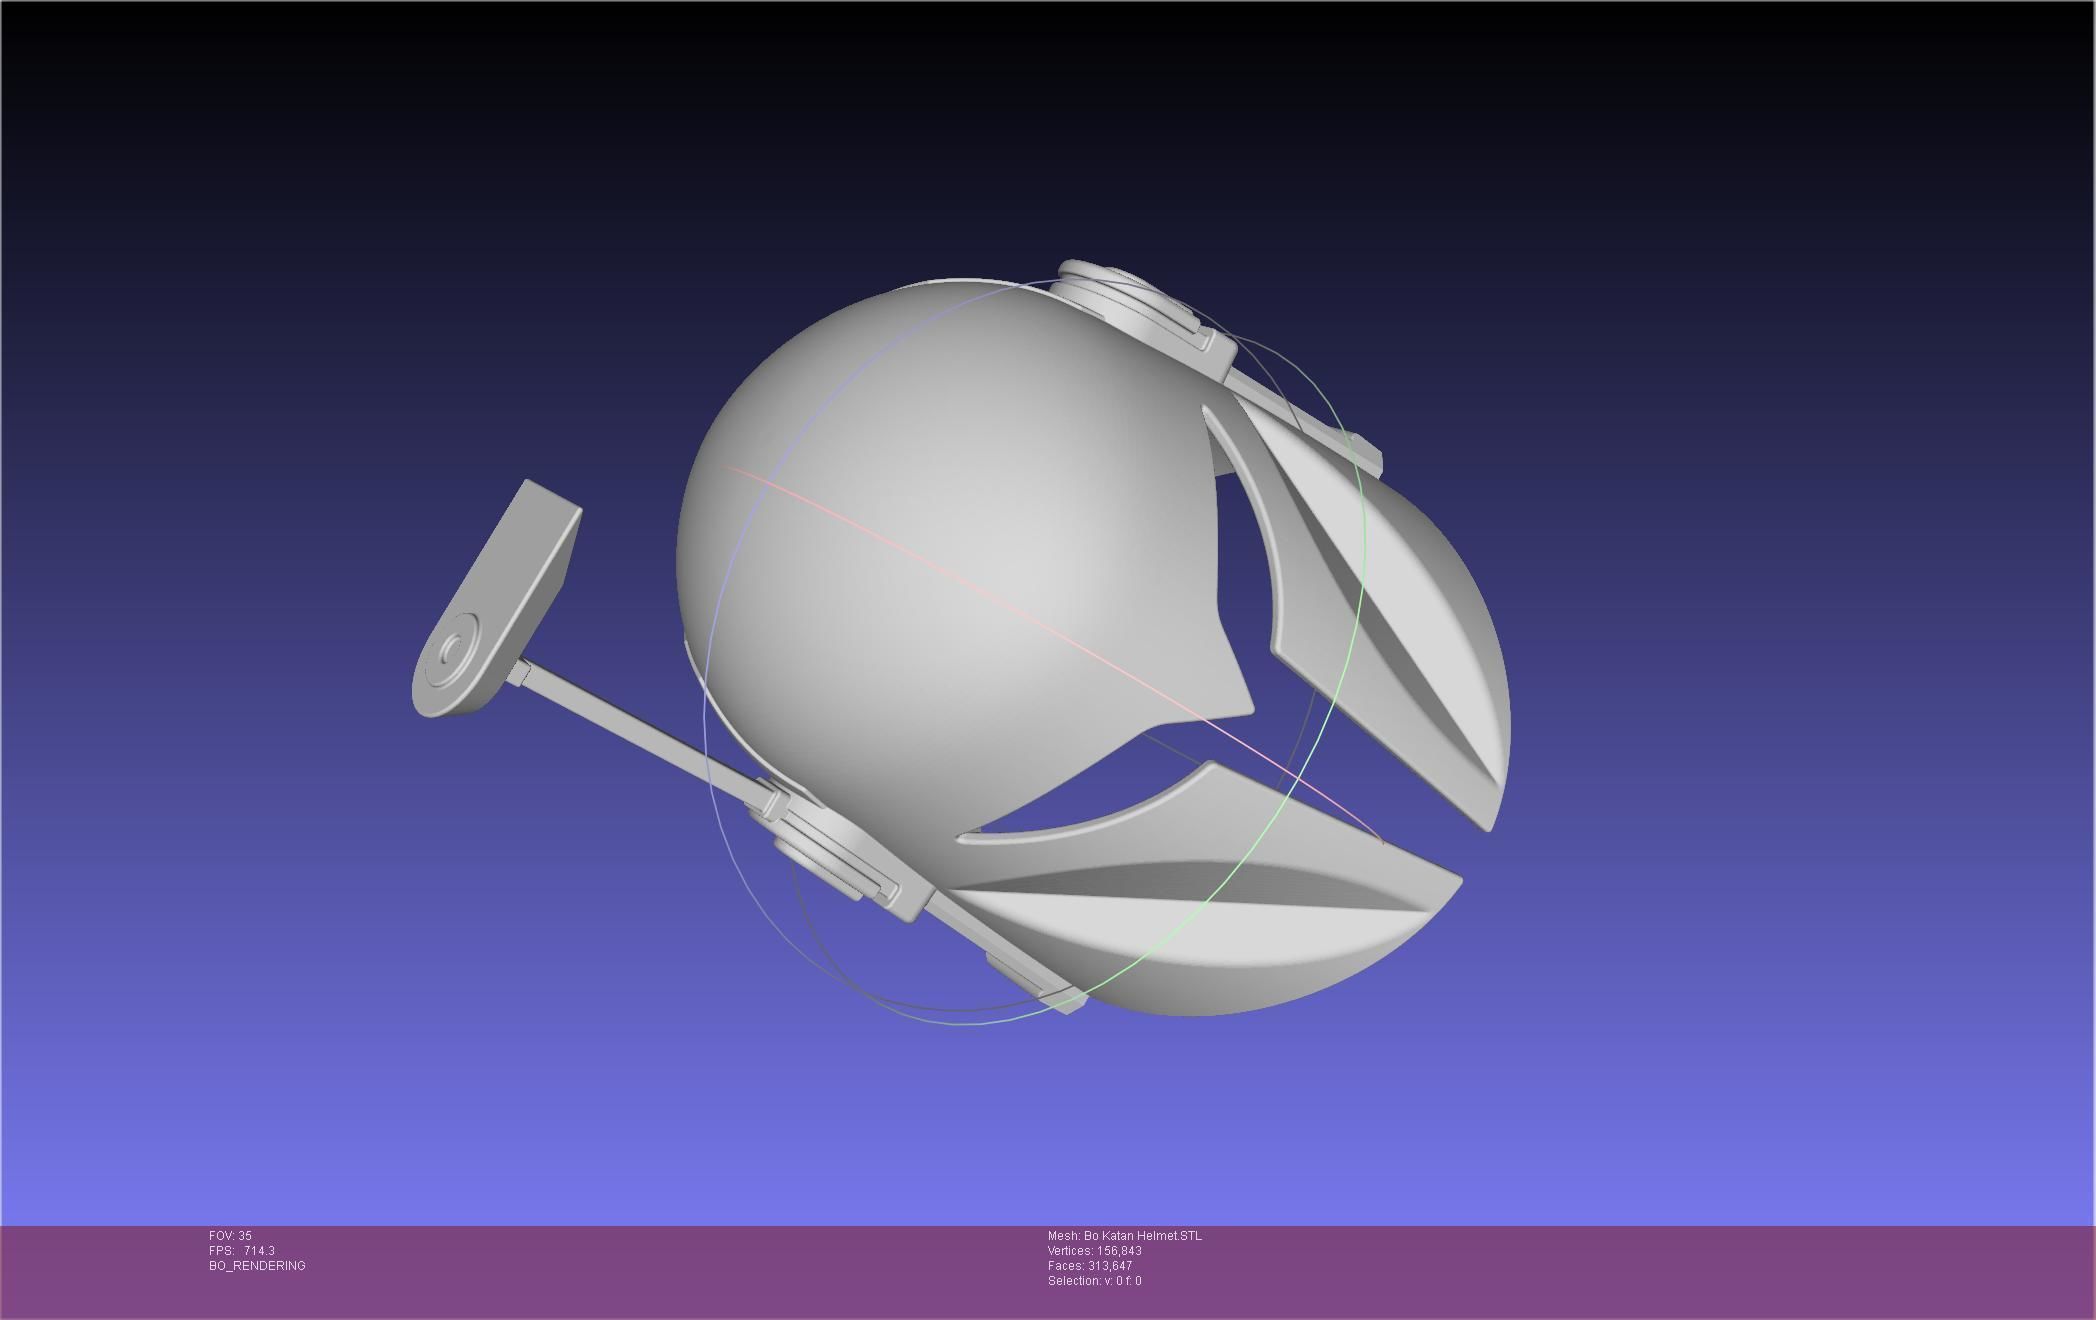Click the Selection: v: 0 f: 0 text
The image size is (2096, 1320).
[x=1095, y=1281]
